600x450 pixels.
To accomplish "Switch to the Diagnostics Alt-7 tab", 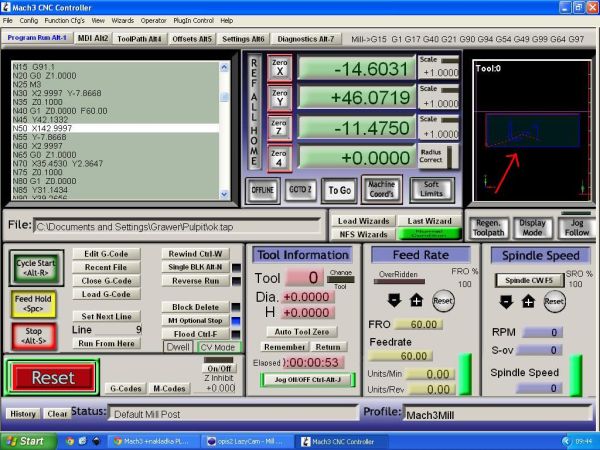I will (x=305, y=39).
